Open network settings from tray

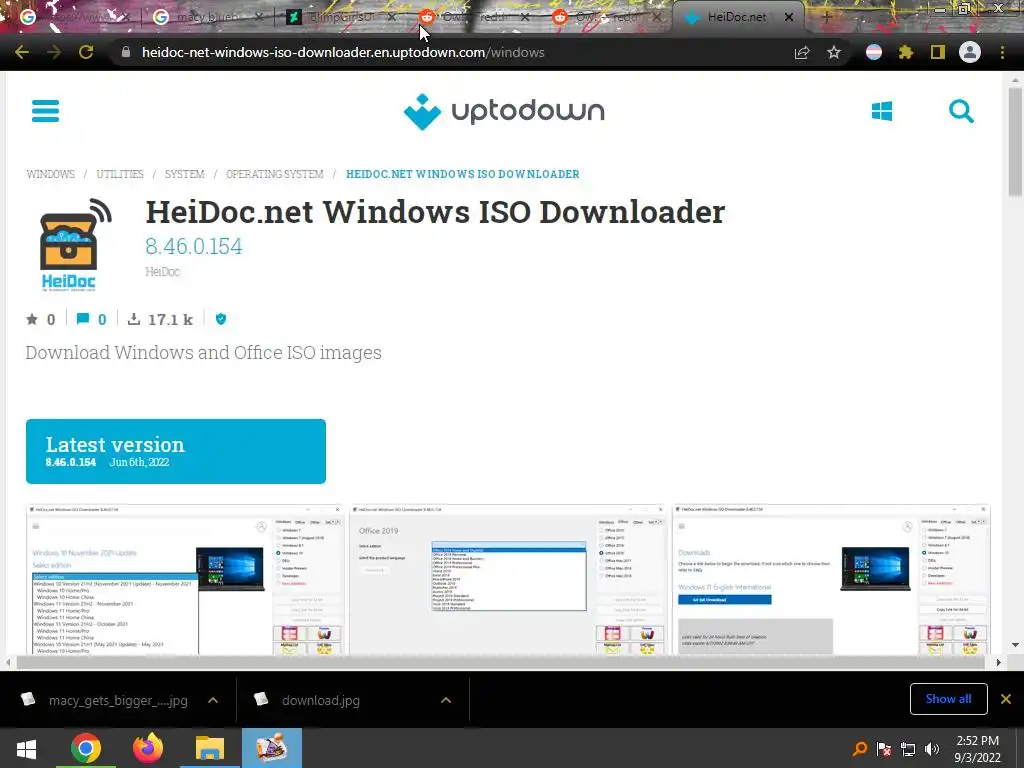[x=908, y=748]
